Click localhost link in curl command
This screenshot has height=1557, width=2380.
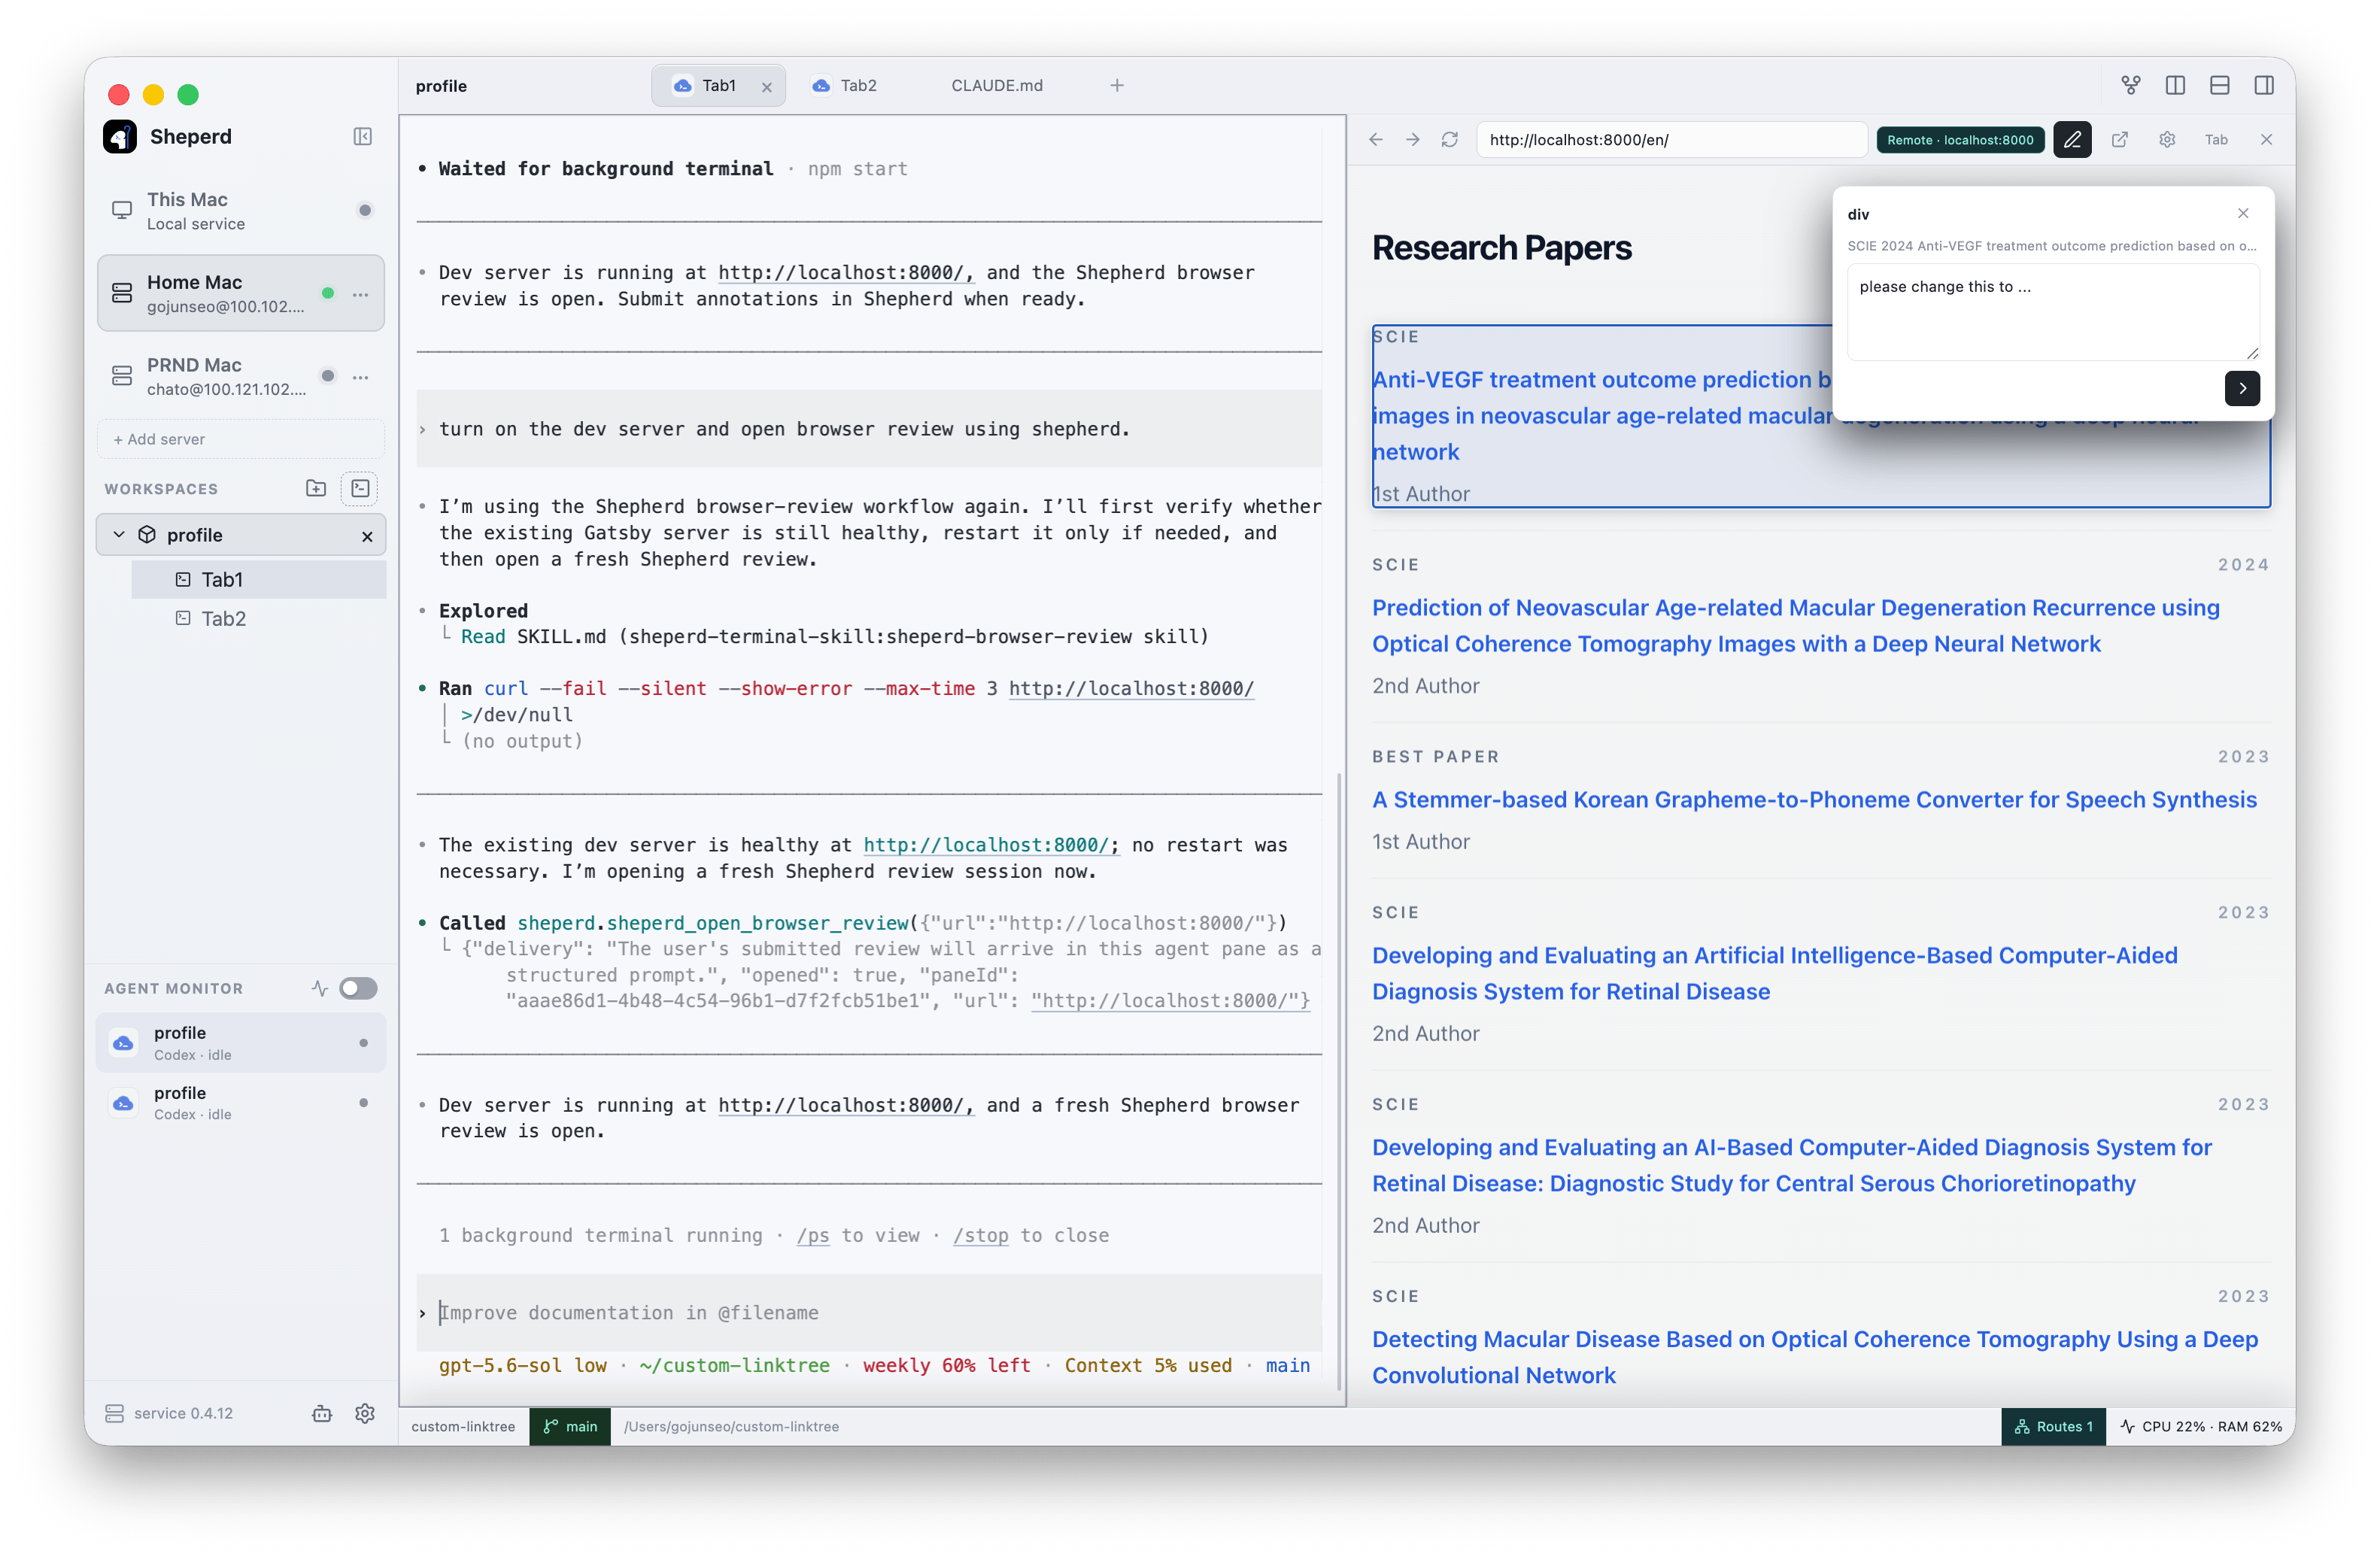click(x=1131, y=689)
